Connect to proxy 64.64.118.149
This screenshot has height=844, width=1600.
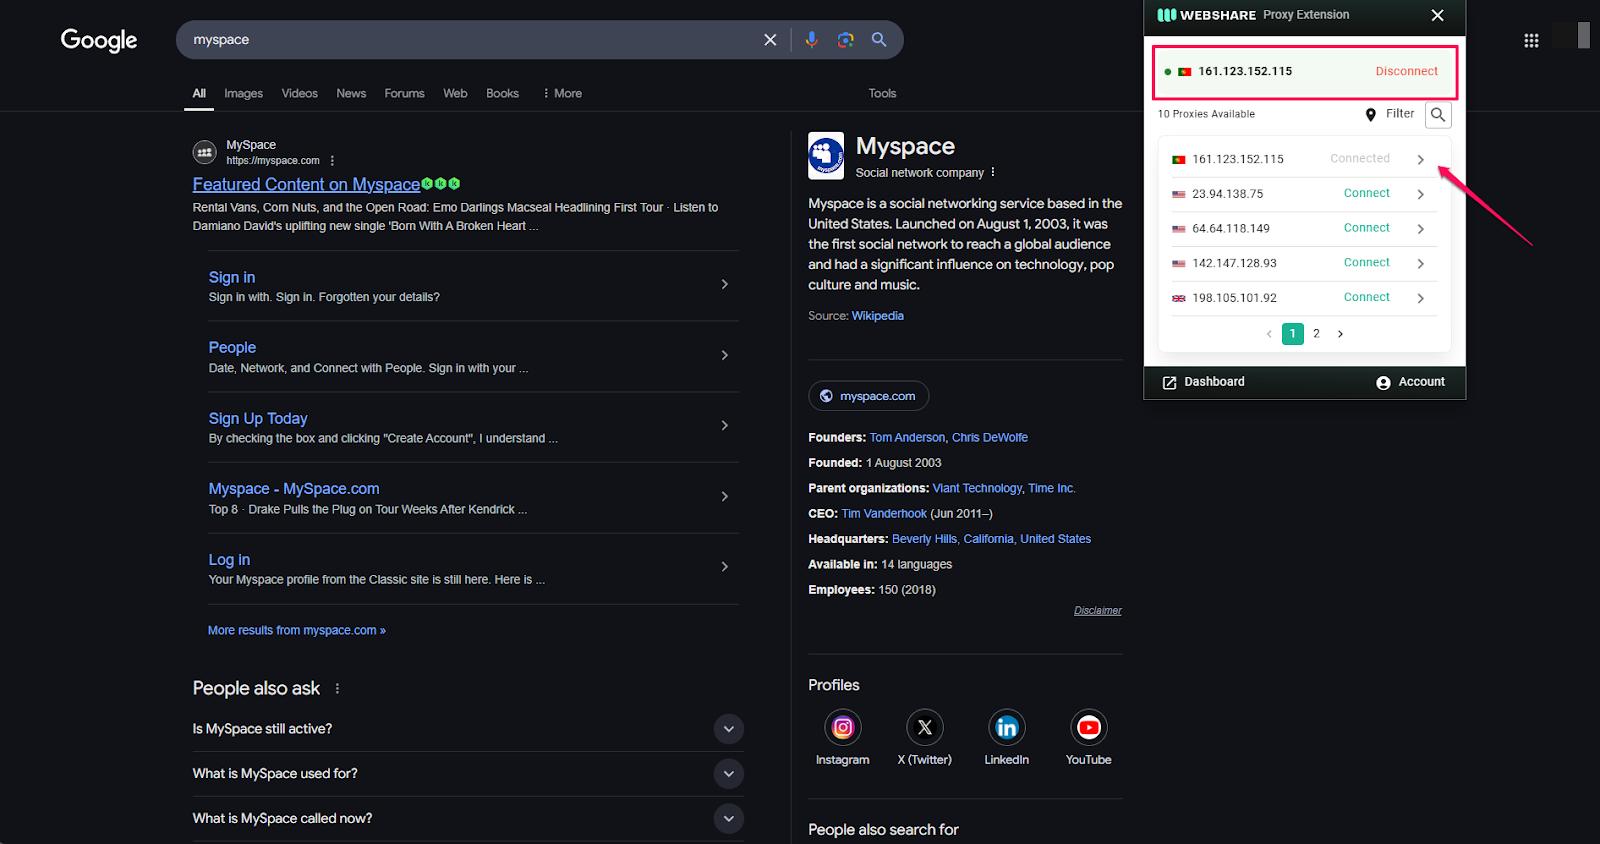click(x=1366, y=228)
